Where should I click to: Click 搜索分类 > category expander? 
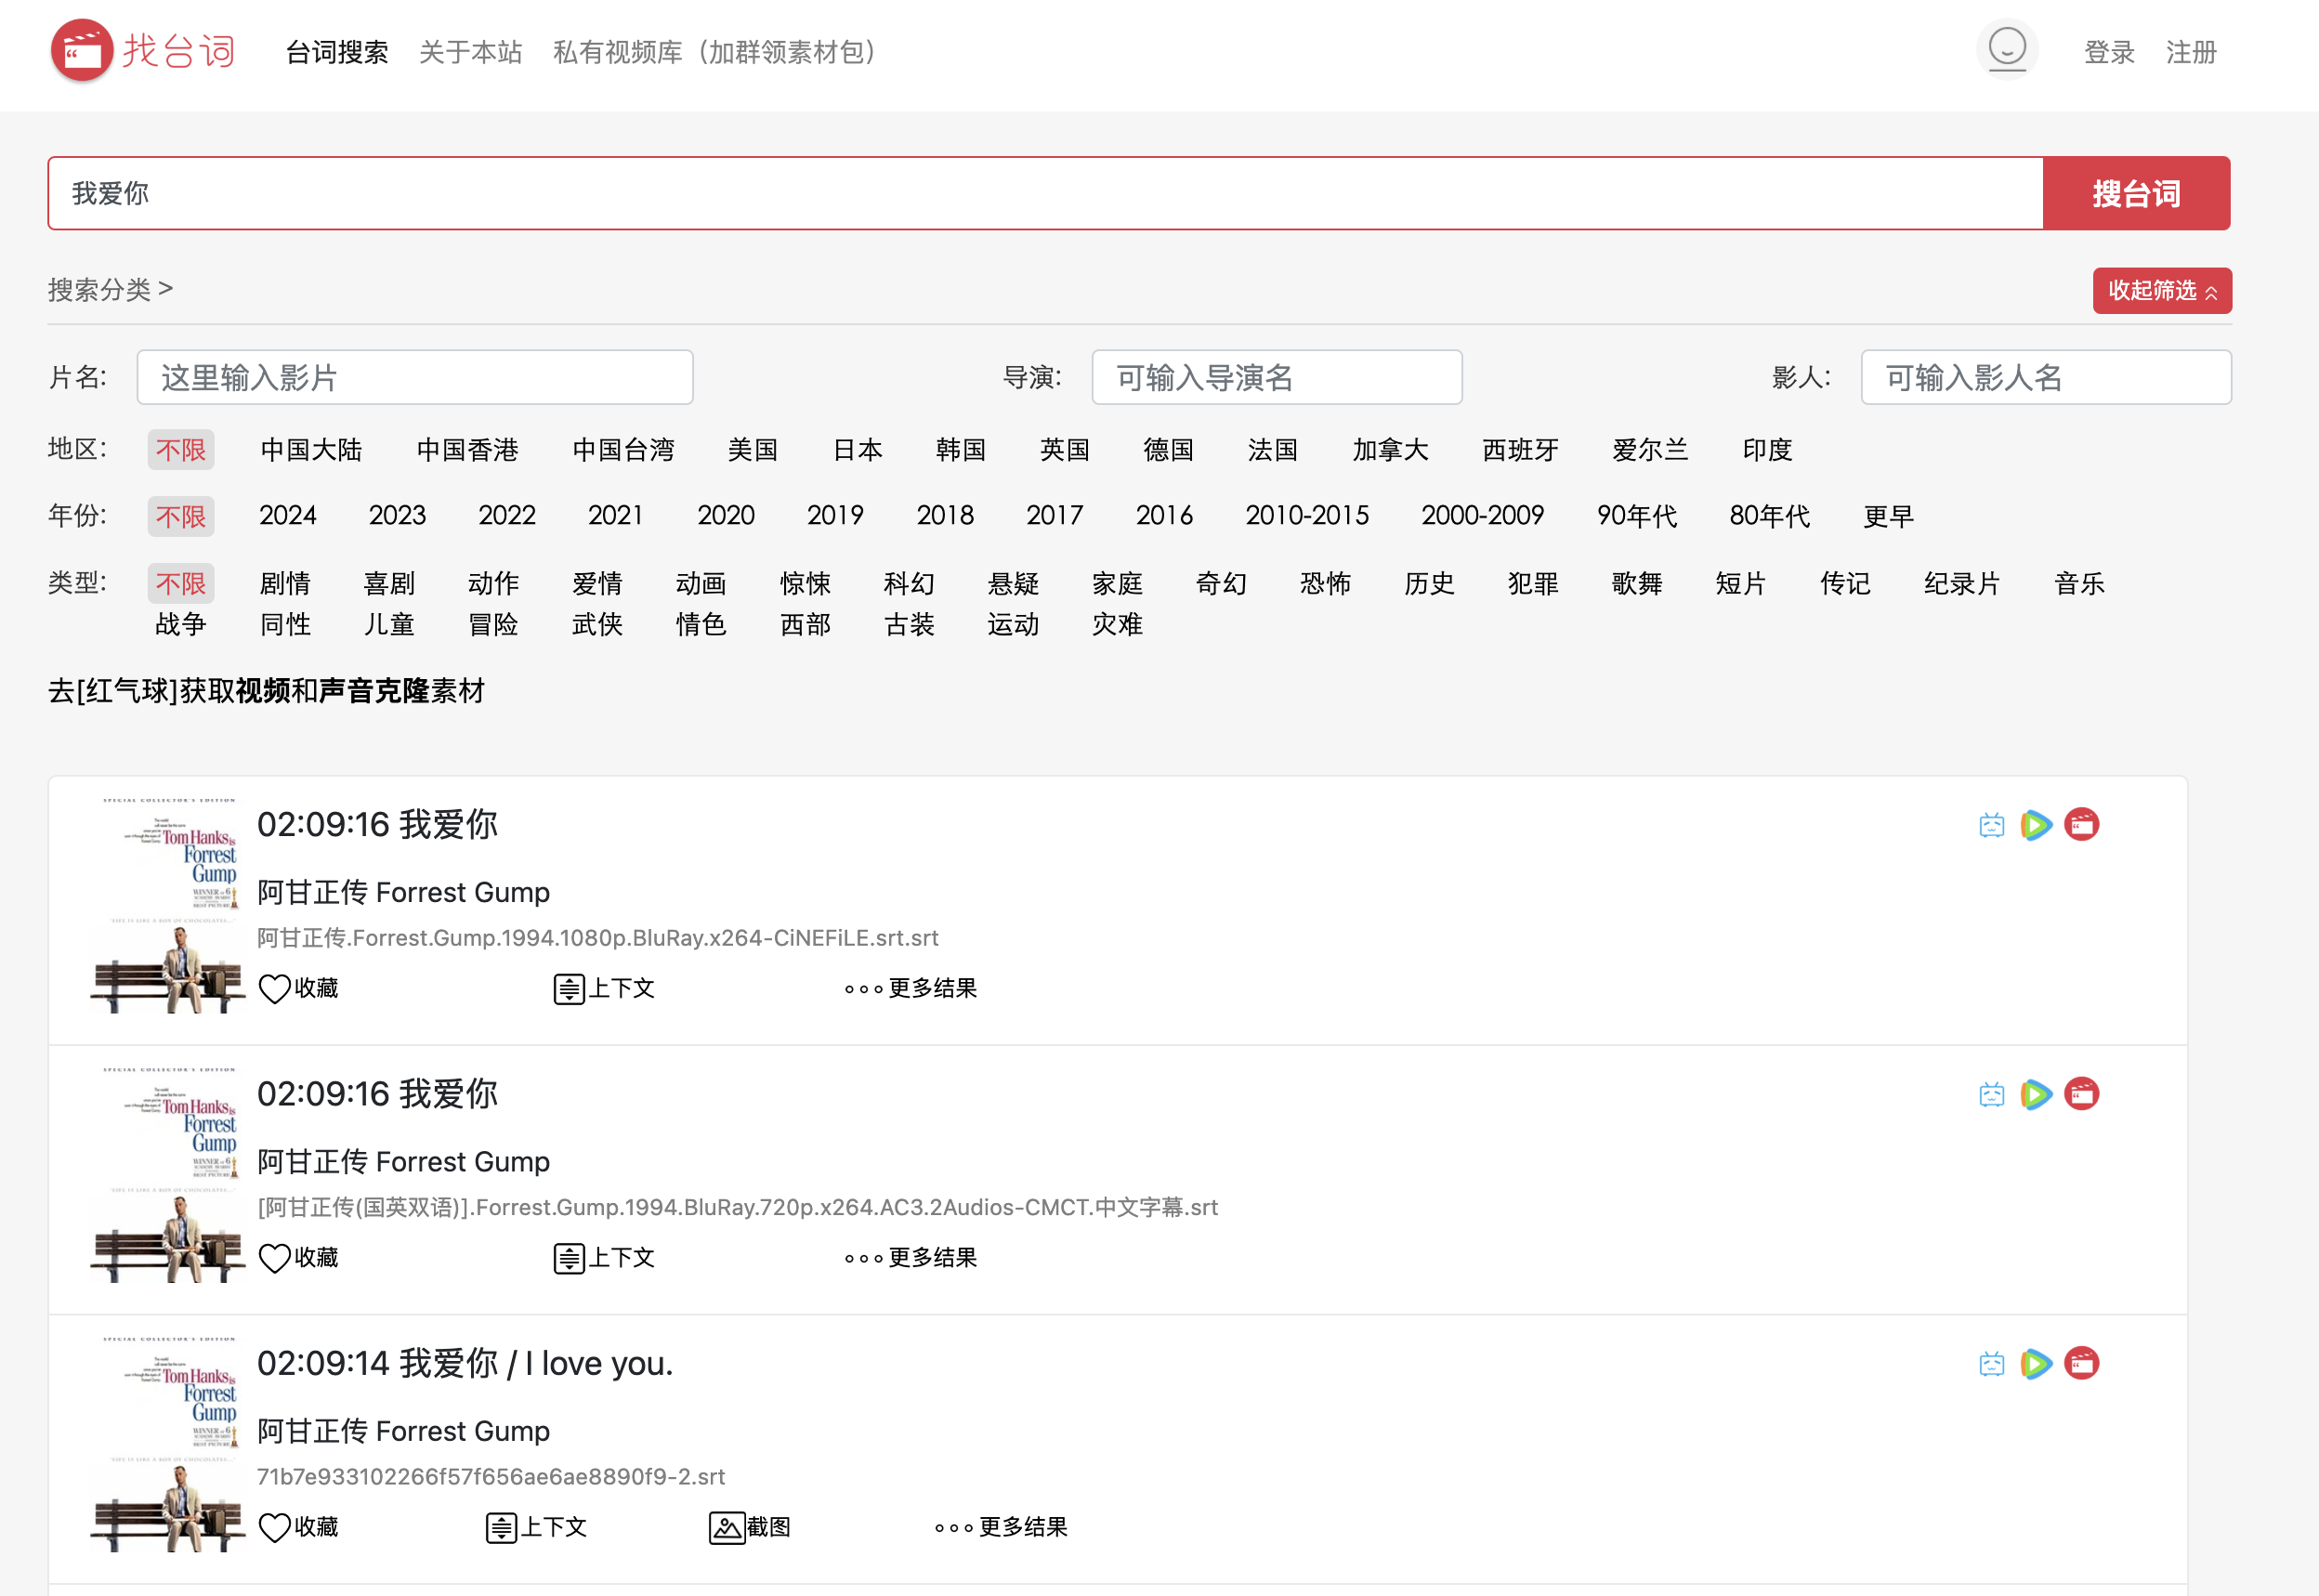pyautogui.click(x=111, y=290)
